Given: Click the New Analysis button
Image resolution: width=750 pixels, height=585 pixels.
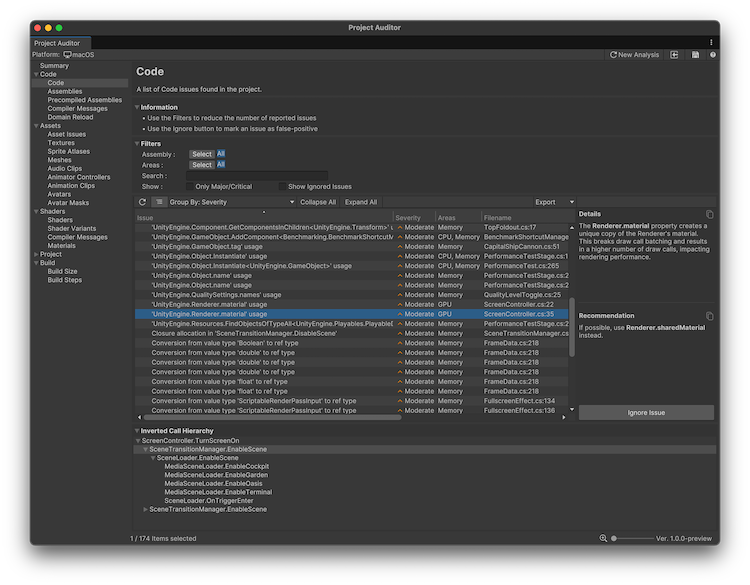Looking at the screenshot, I should (x=634, y=55).
